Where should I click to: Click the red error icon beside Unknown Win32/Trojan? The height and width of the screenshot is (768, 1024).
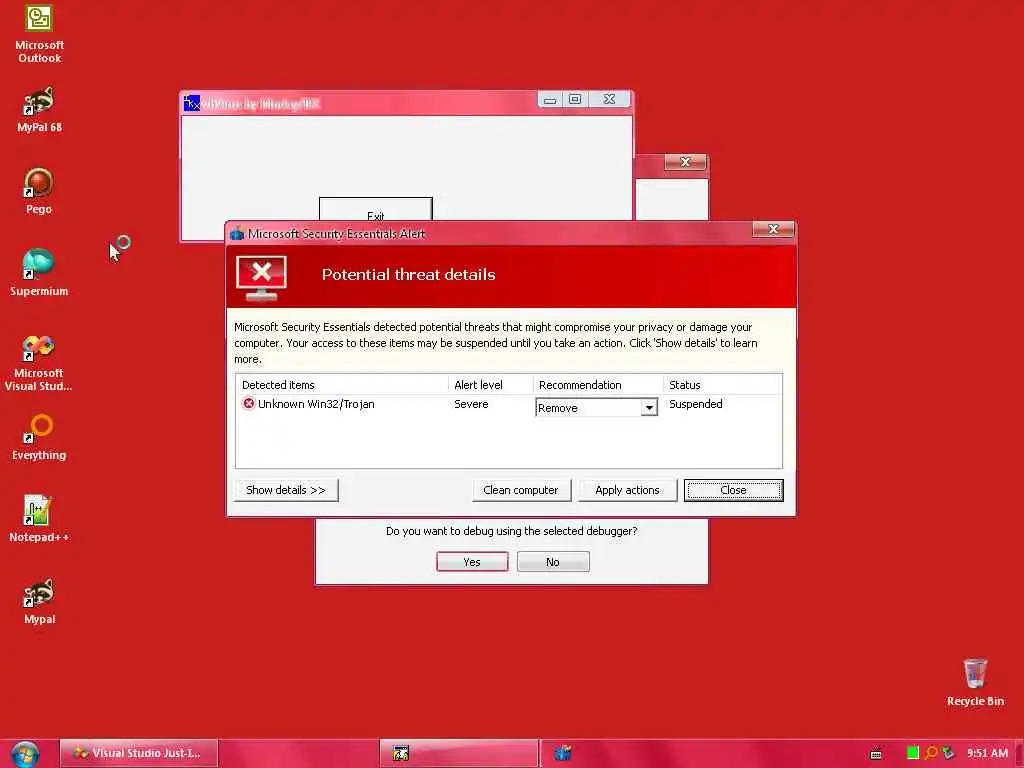click(249, 404)
